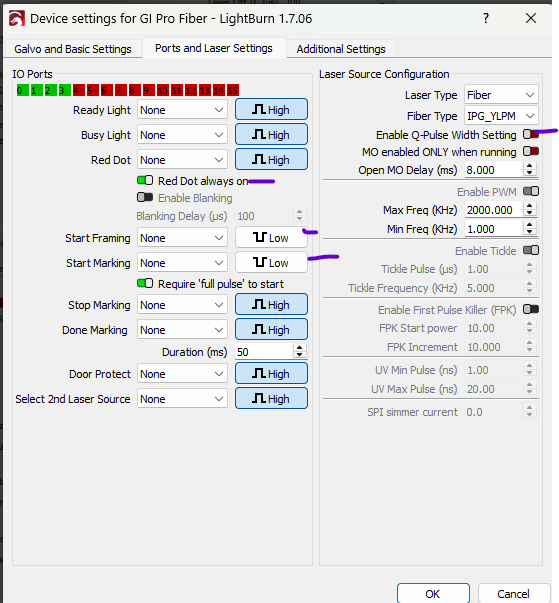Click IO port indicator 15

(x=233, y=90)
